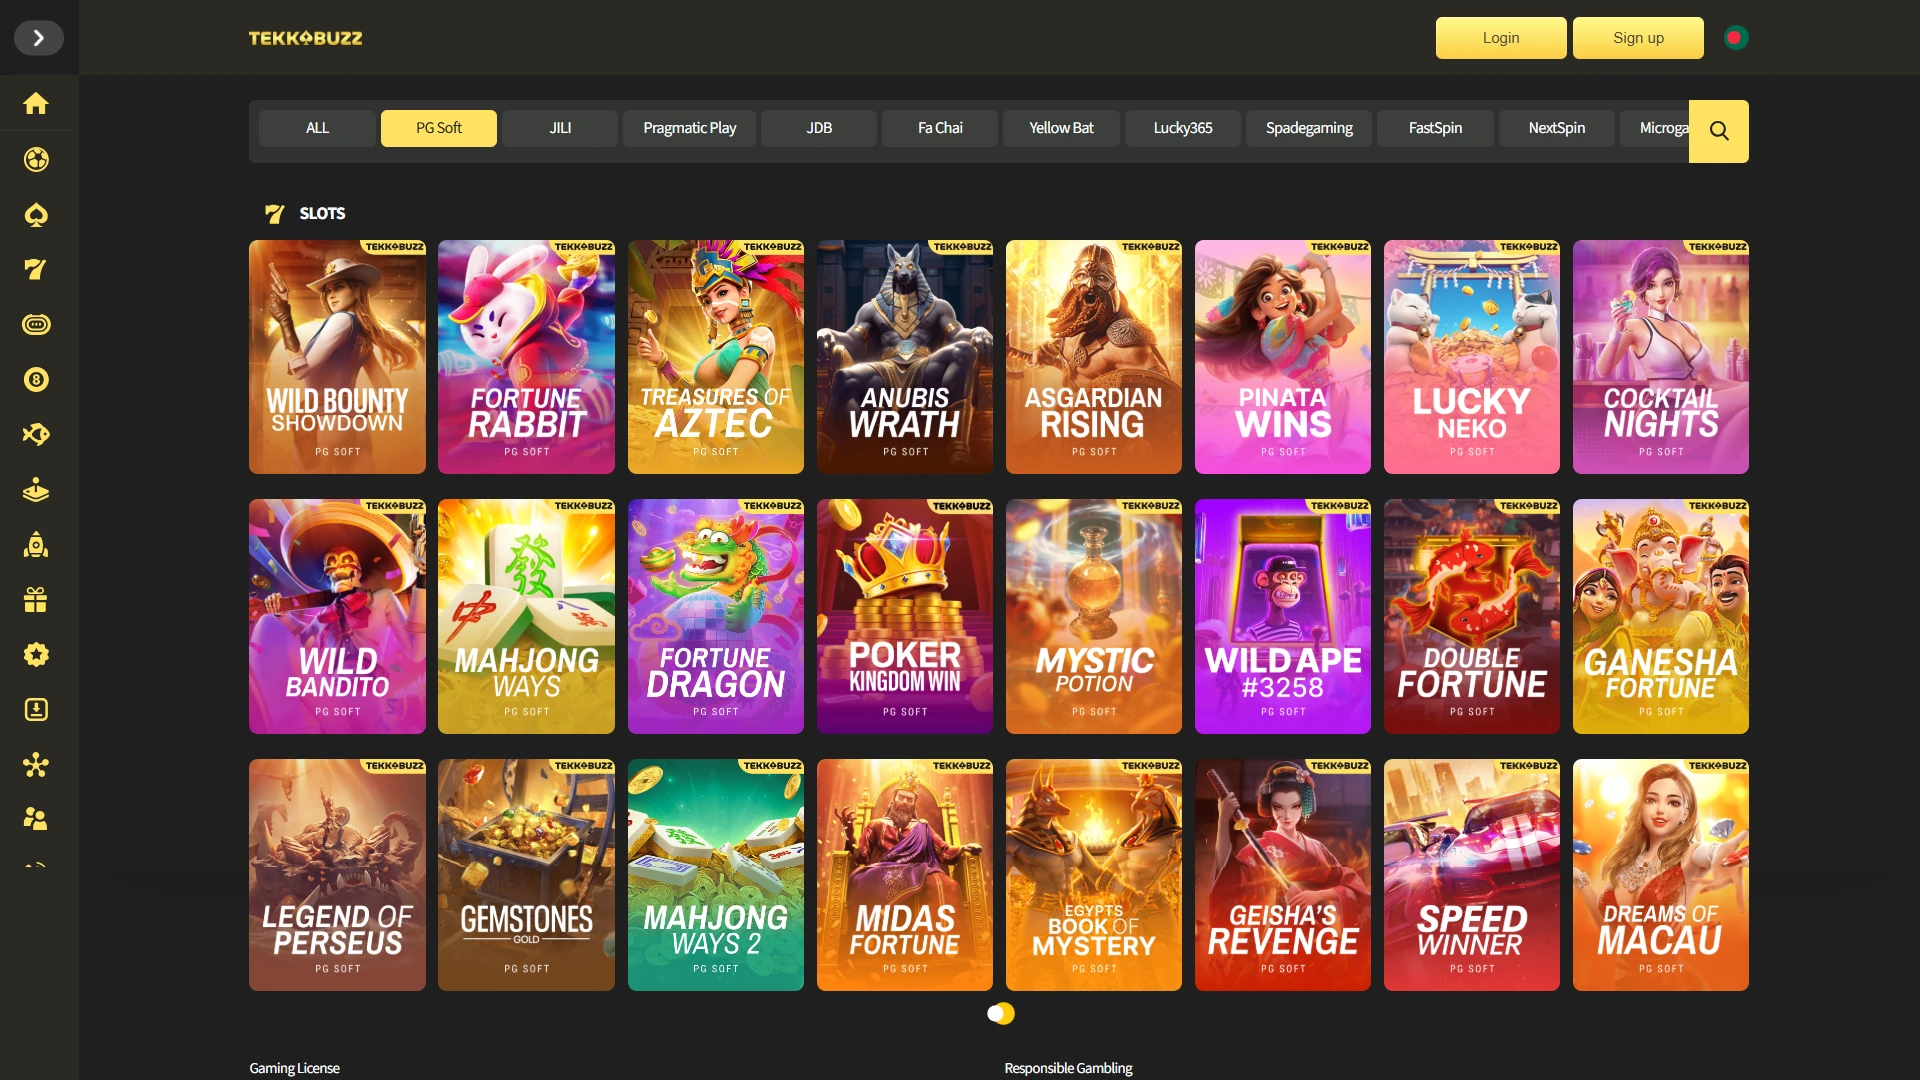Screen dimensions: 1920x1080
Task: Select the Spadegaming provider tab
Action: pyautogui.click(x=1309, y=128)
